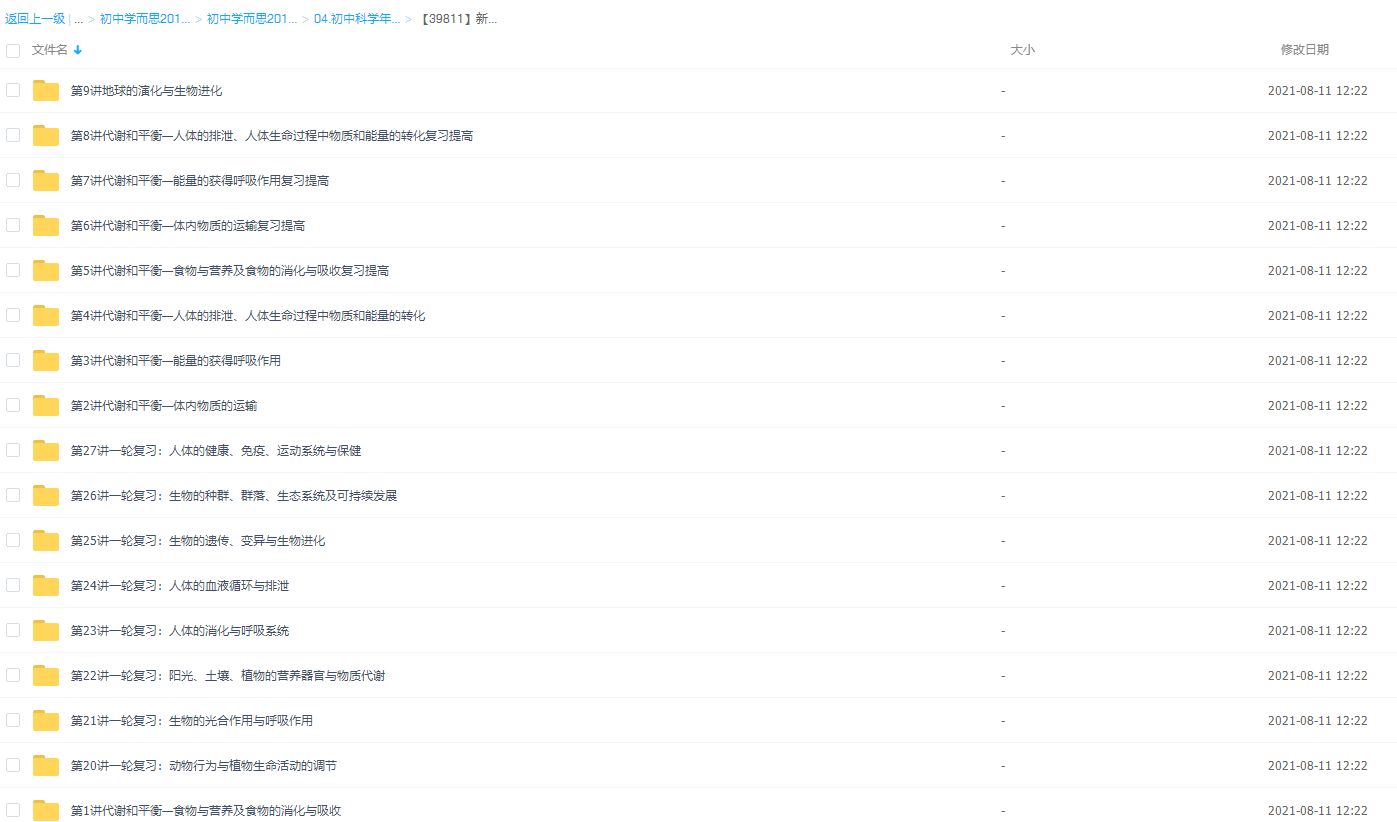Click the folder icon beside 第8讲代谢和平衡 row
Screen dimensions: 1397x822
45,134
